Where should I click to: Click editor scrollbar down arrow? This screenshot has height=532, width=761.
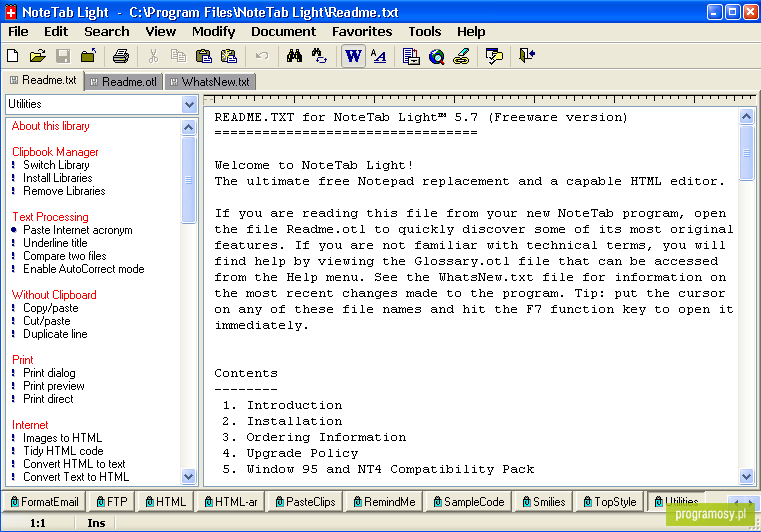746,477
